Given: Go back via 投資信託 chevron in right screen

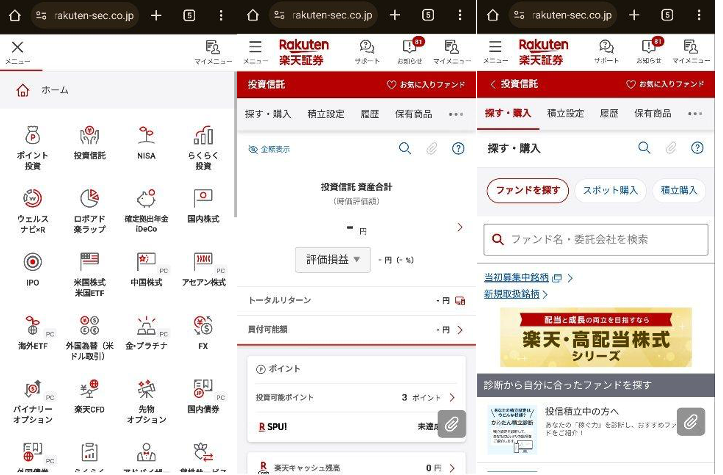Looking at the screenshot, I should click(x=493, y=84).
